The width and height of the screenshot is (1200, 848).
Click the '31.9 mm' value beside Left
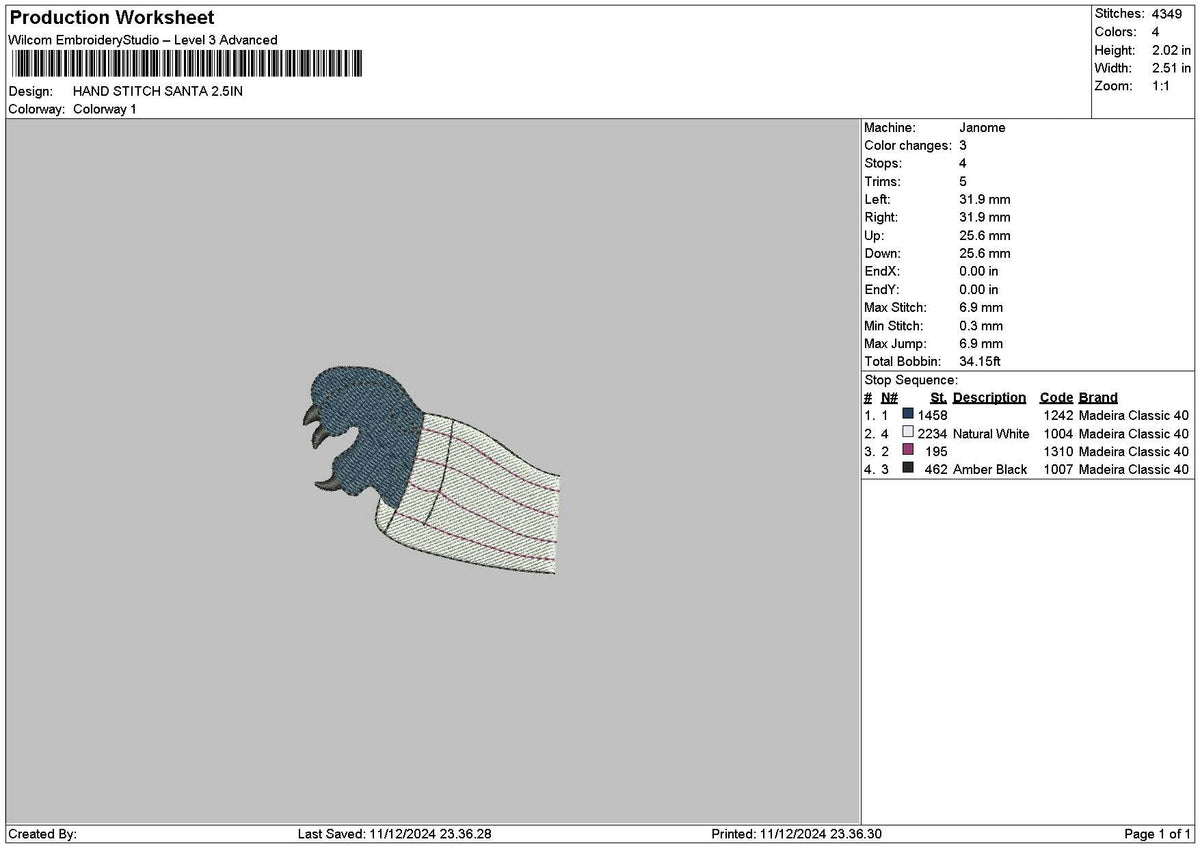[984, 199]
